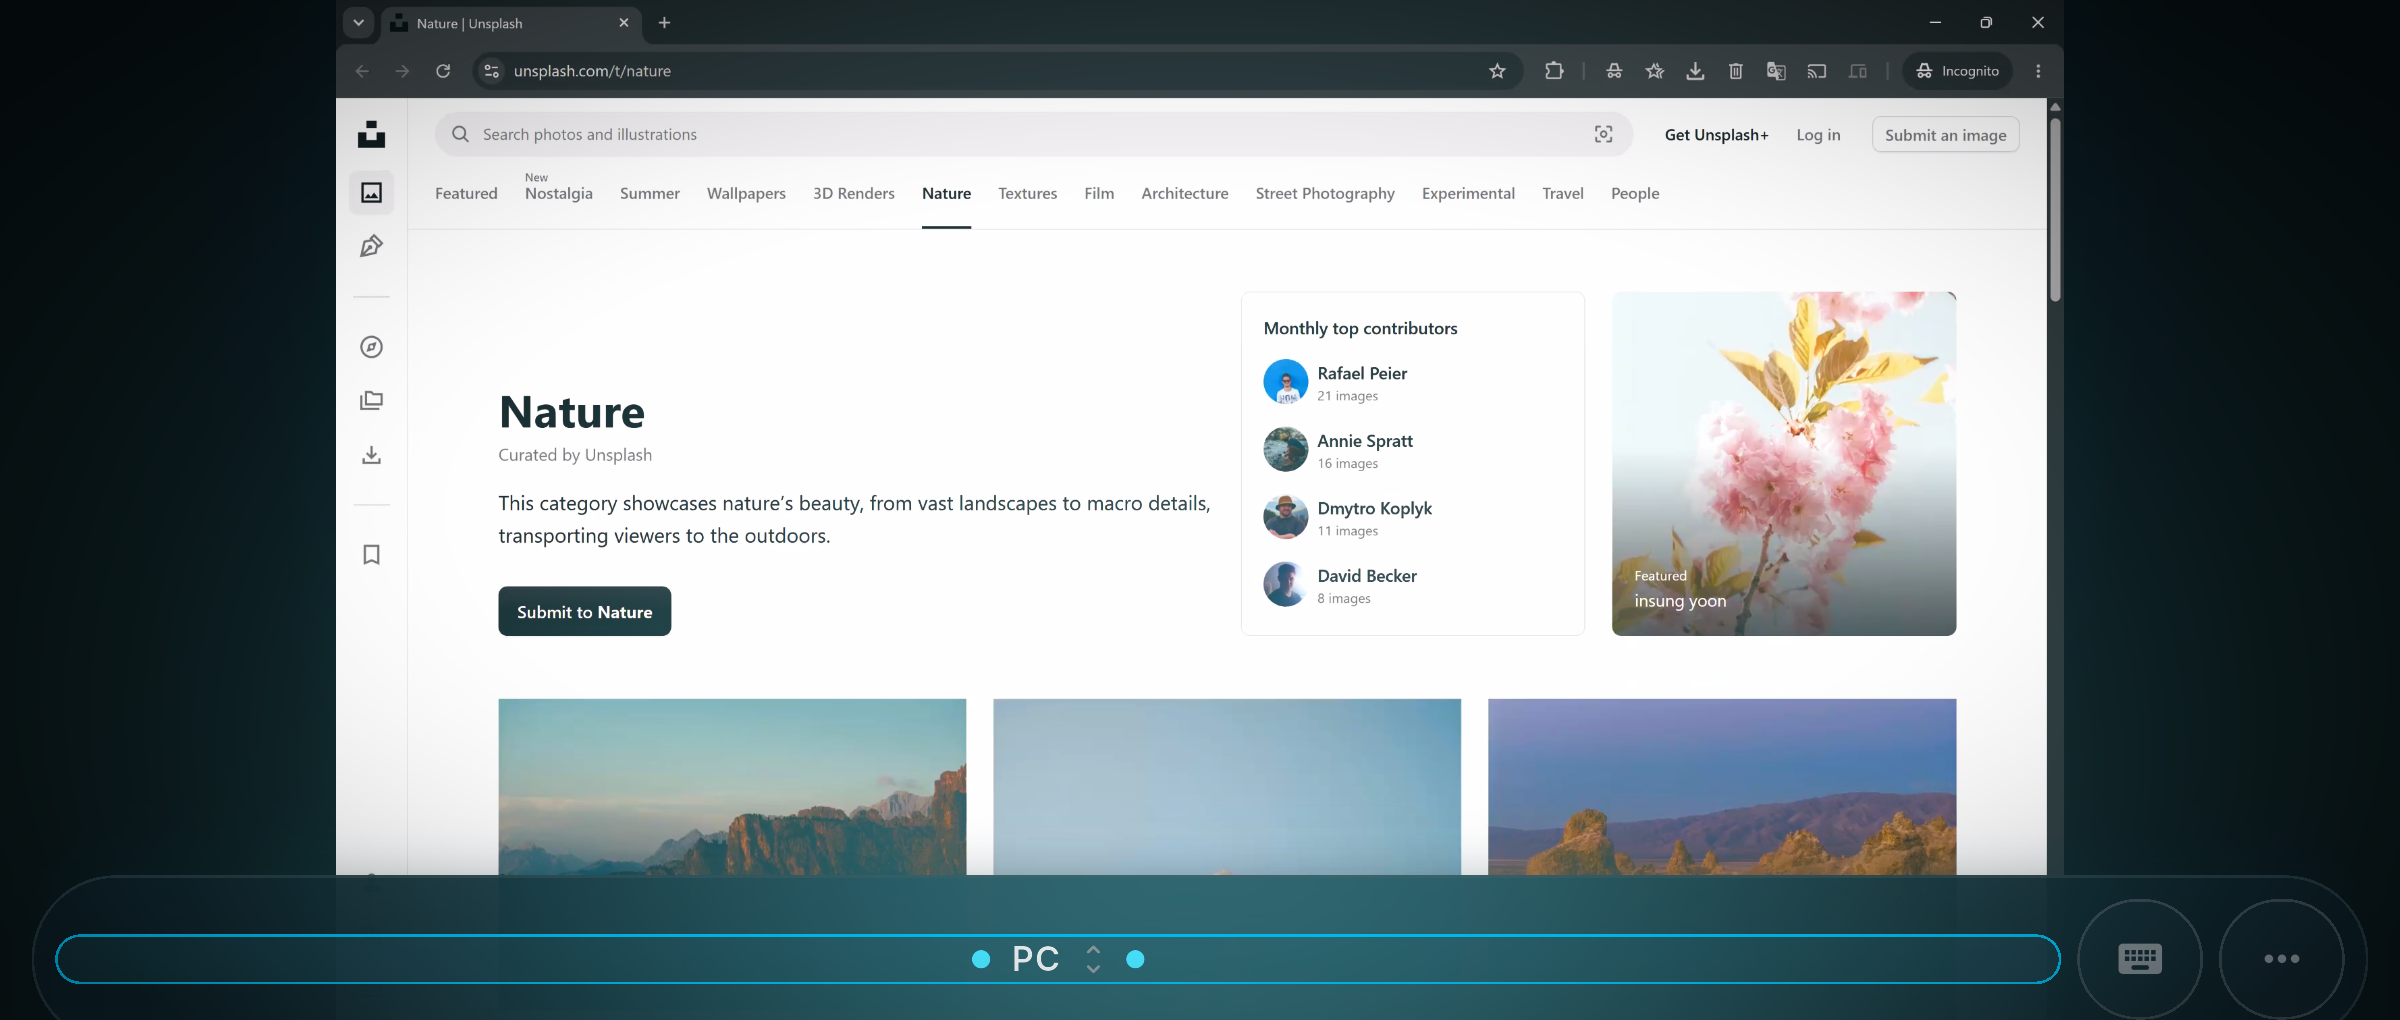This screenshot has width=2400, height=1020.
Task: Open the mountain cliffs photo thumbnail
Action: pos(732,787)
